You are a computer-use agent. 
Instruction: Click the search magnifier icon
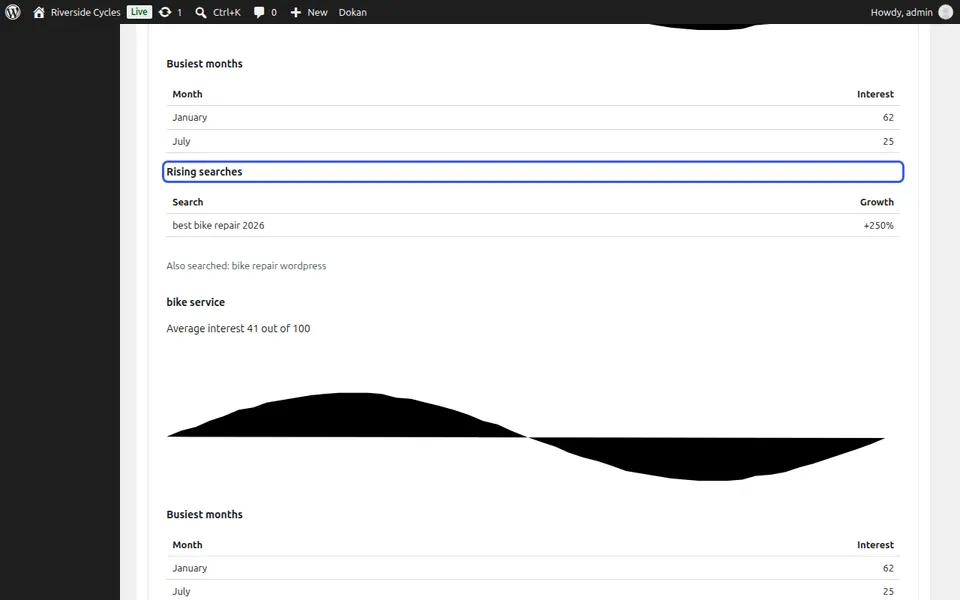(x=201, y=12)
